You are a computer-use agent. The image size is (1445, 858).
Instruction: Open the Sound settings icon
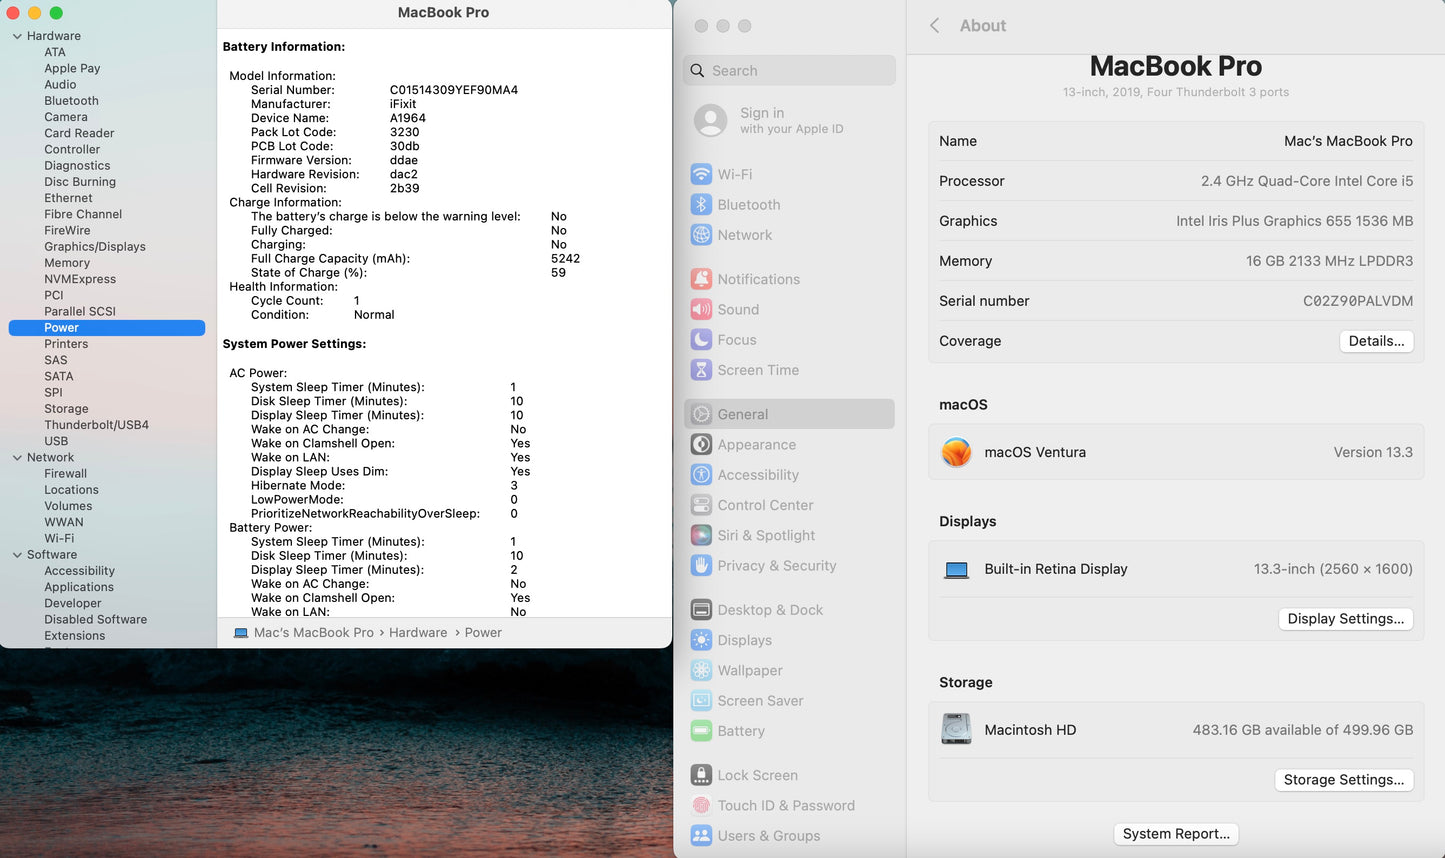[x=701, y=310]
